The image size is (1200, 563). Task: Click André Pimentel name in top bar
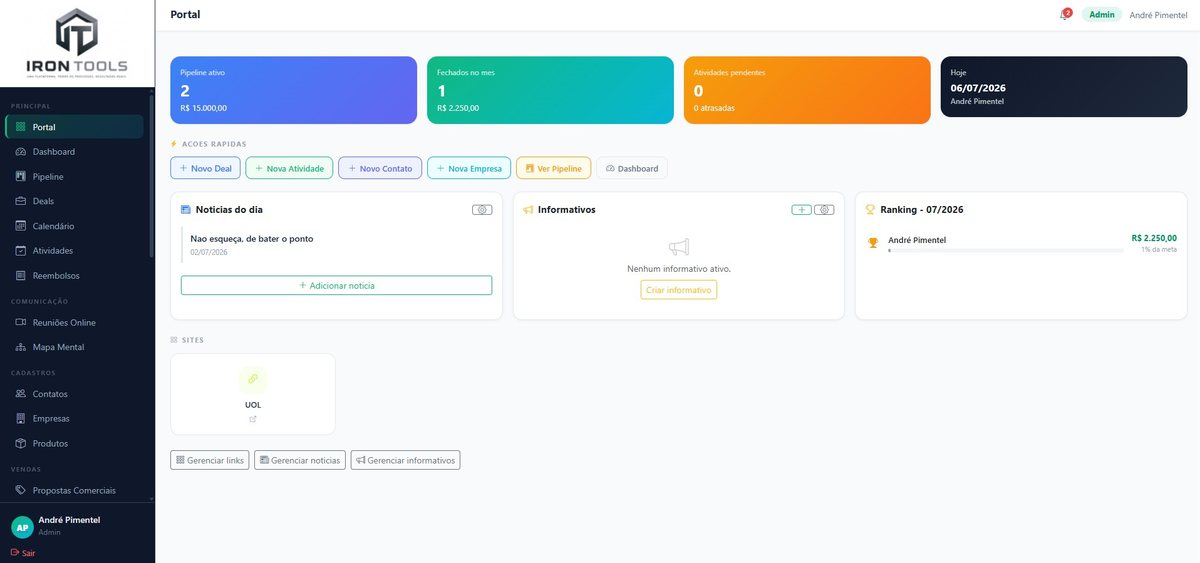(x=1158, y=15)
